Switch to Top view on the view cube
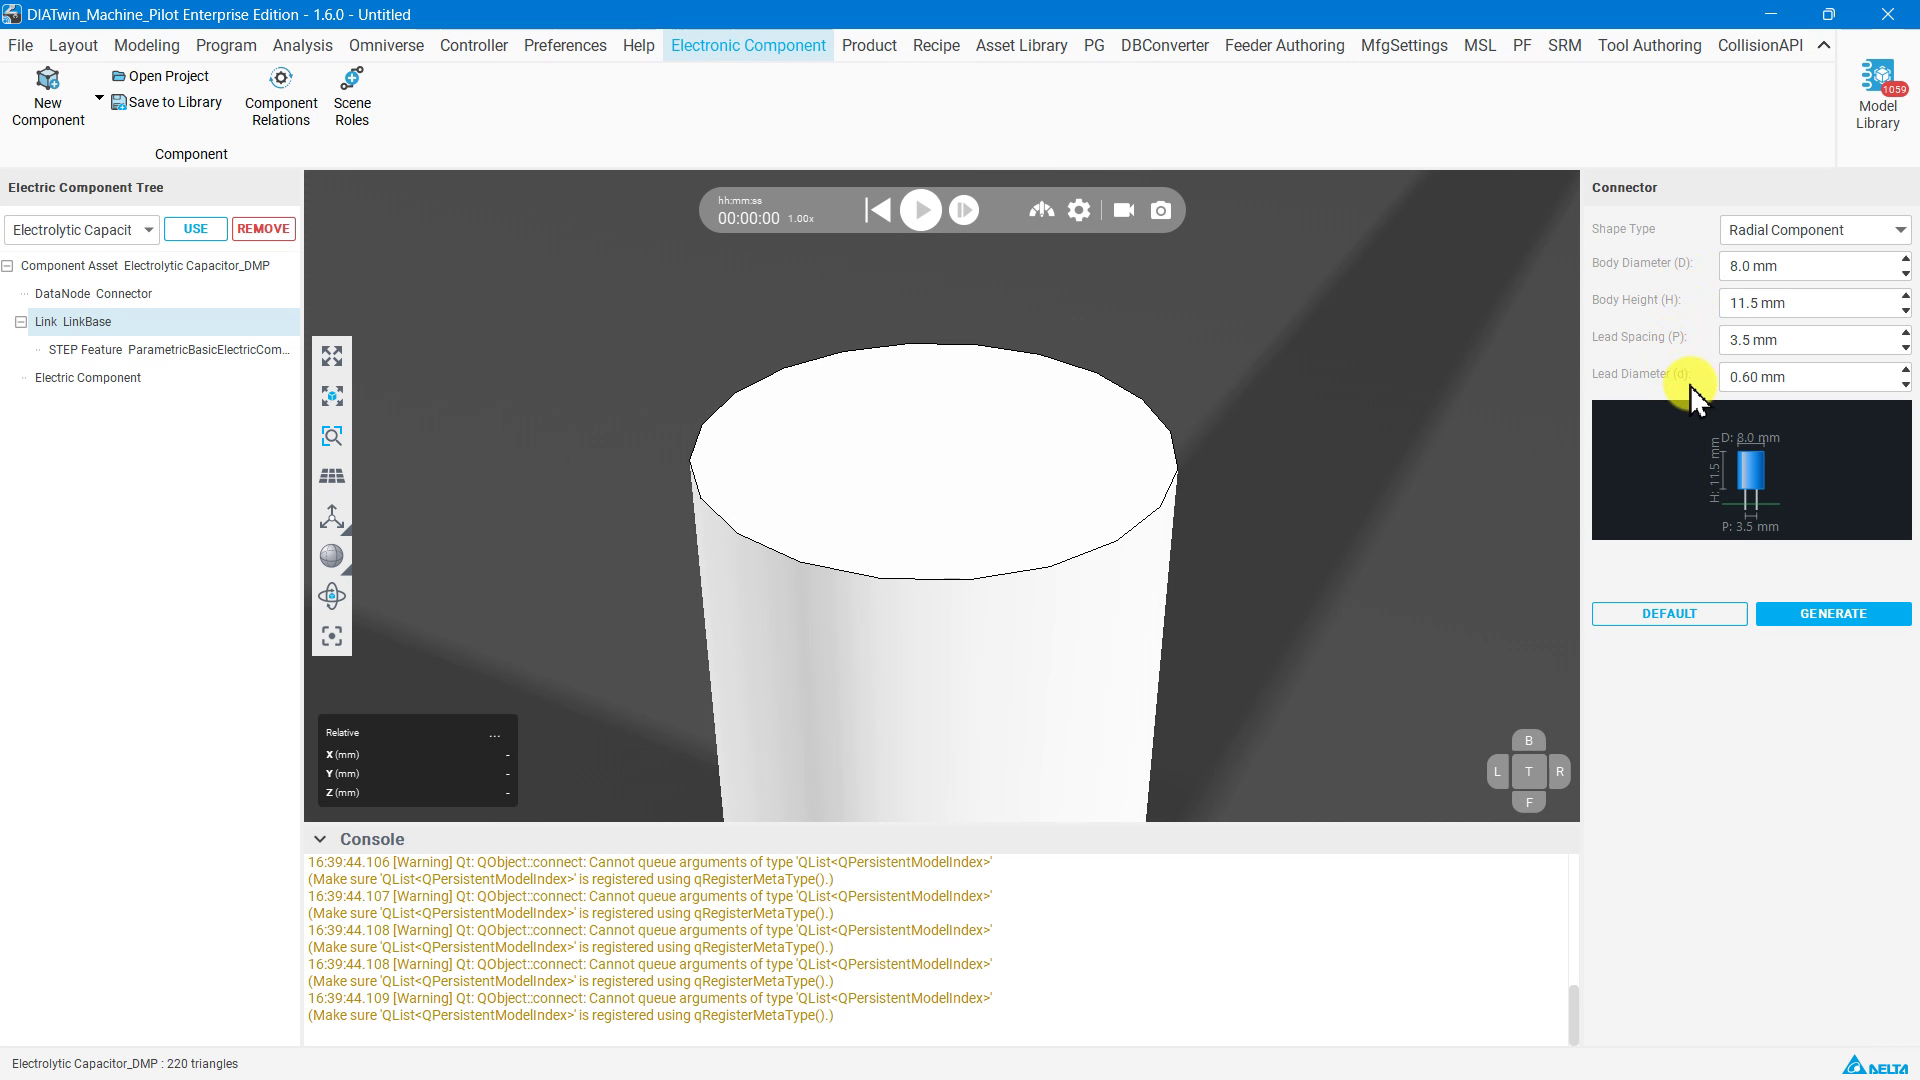The image size is (1920, 1080). [x=1528, y=771]
